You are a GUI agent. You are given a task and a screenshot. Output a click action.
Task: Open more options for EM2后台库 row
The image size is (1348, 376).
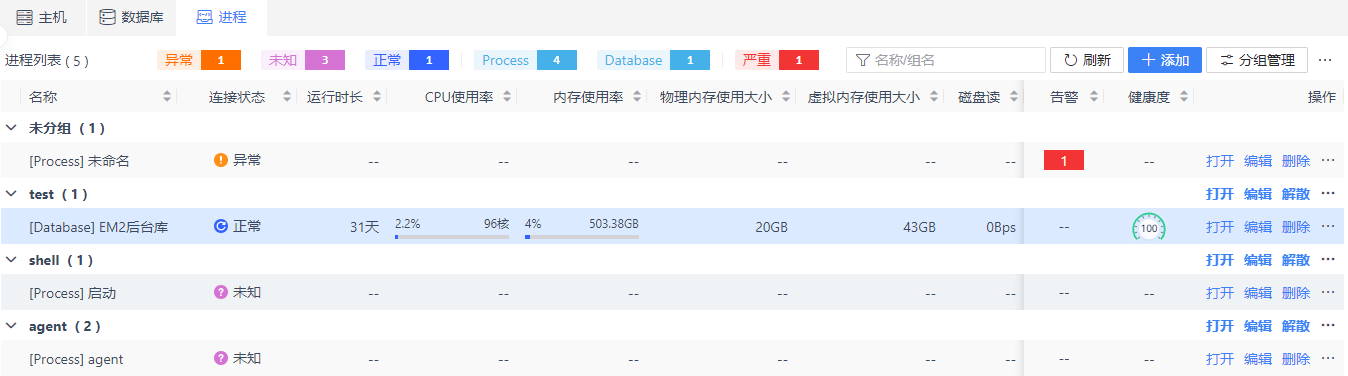1328,226
